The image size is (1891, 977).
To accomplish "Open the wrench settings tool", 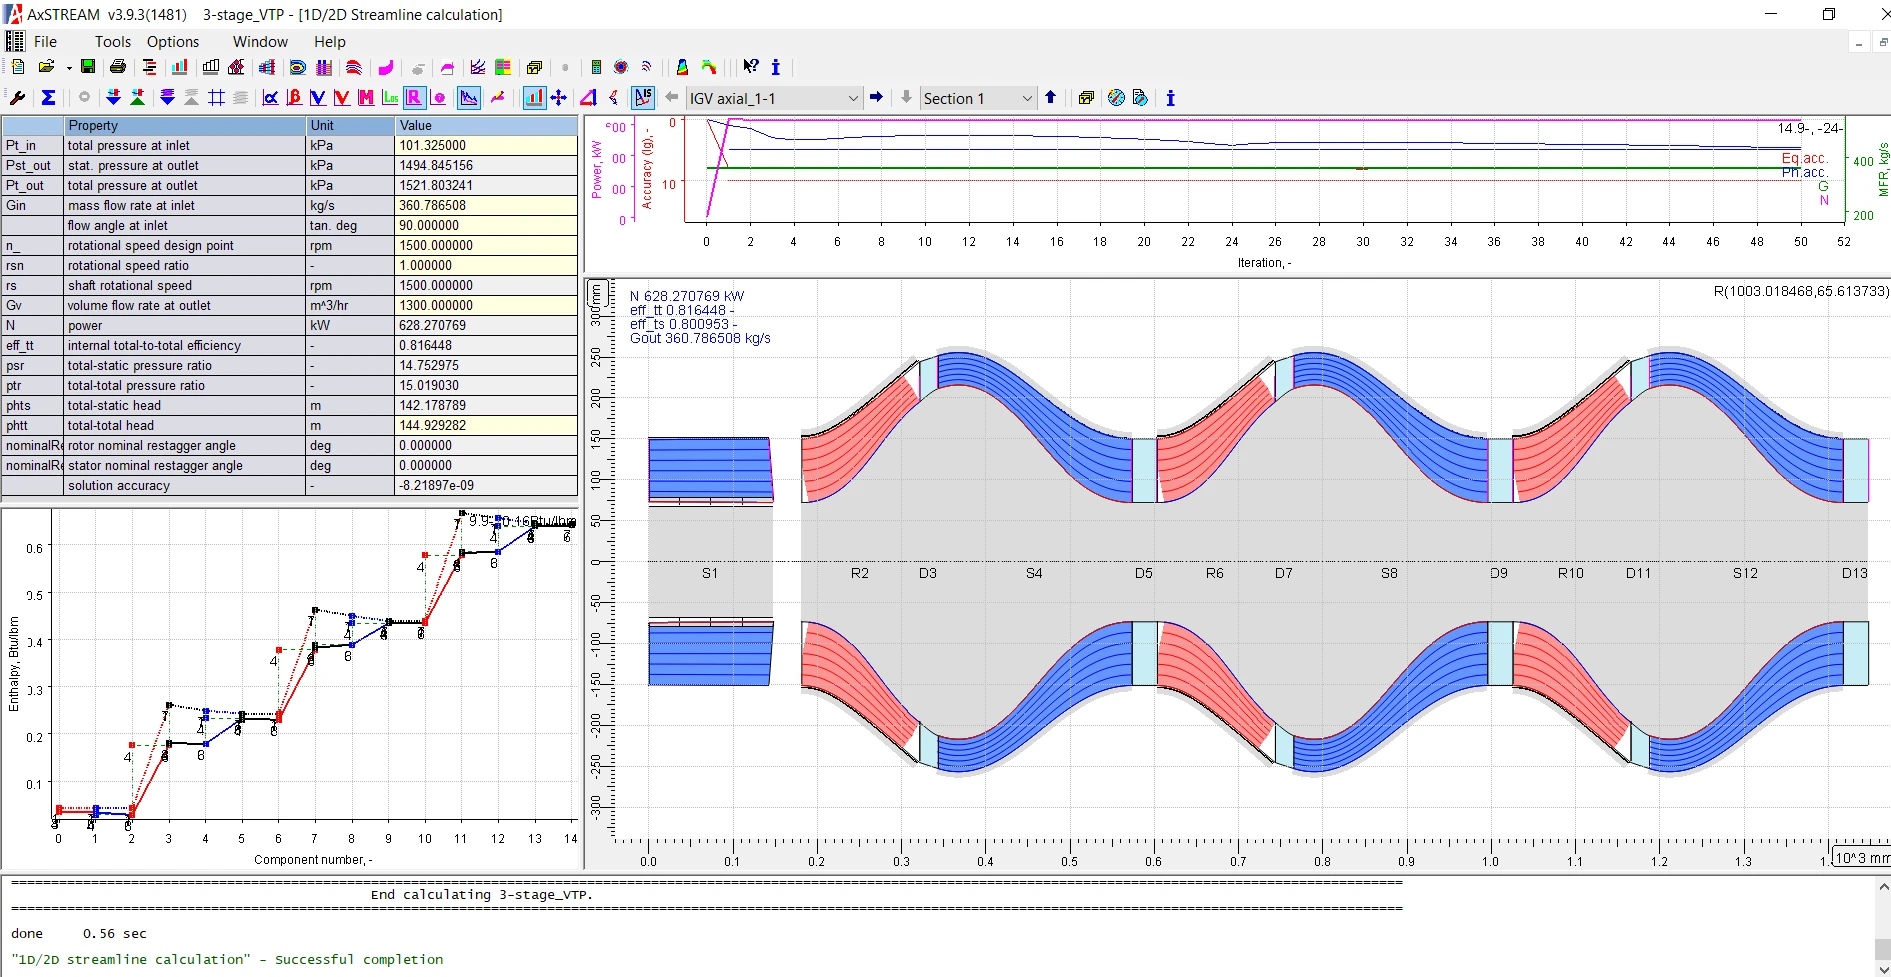I will (17, 98).
